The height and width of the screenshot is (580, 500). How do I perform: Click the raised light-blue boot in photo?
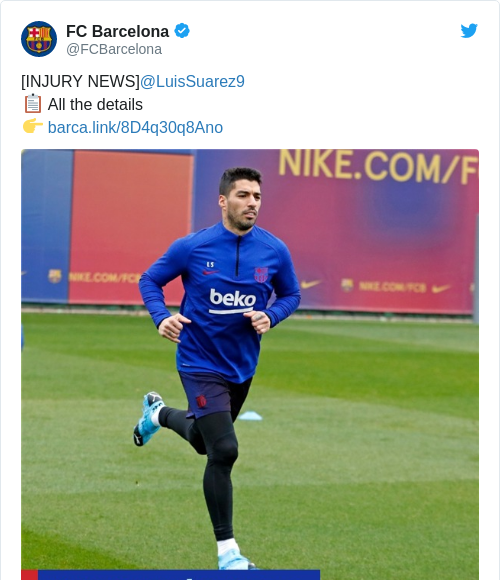tap(148, 418)
